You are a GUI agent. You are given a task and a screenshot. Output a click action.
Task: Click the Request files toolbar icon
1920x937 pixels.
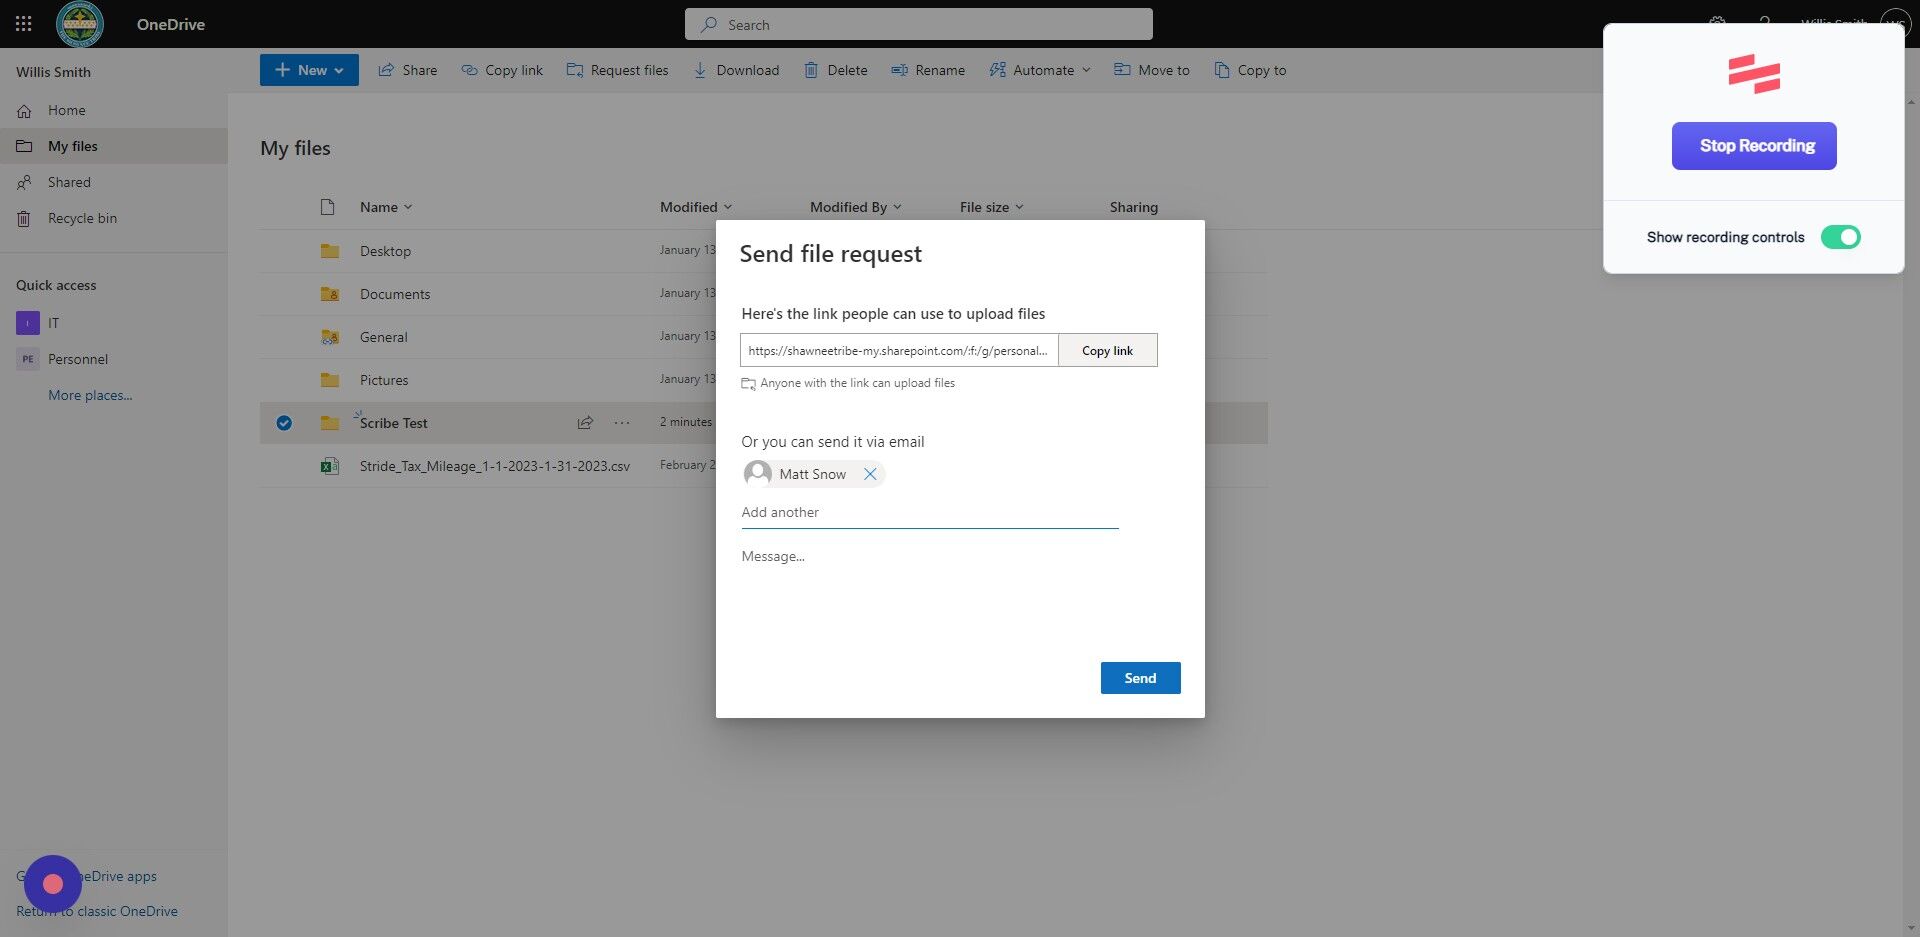click(x=576, y=70)
